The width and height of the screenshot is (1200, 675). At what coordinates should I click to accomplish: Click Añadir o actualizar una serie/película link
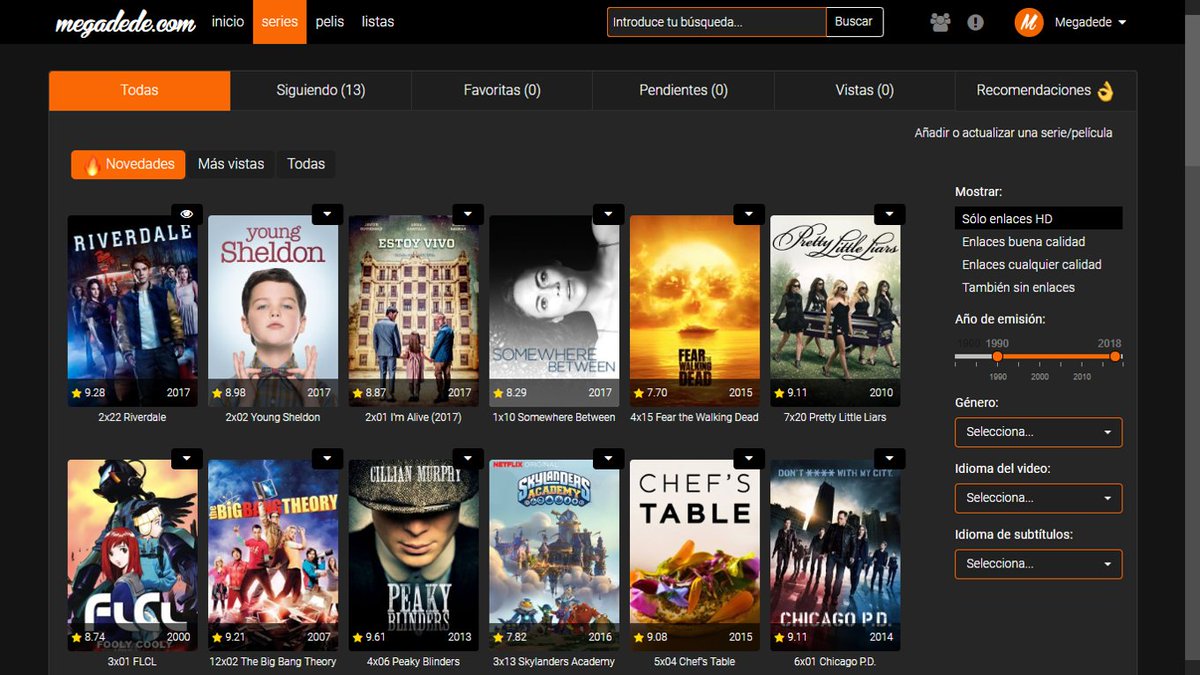(1013, 133)
